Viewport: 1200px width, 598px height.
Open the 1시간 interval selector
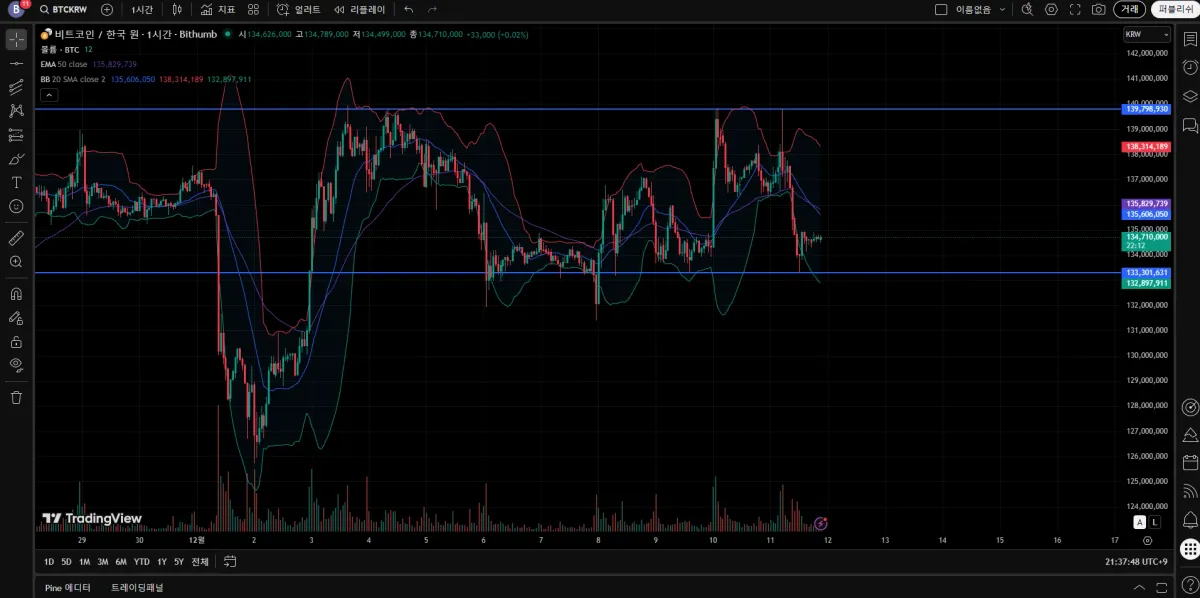click(x=142, y=9)
